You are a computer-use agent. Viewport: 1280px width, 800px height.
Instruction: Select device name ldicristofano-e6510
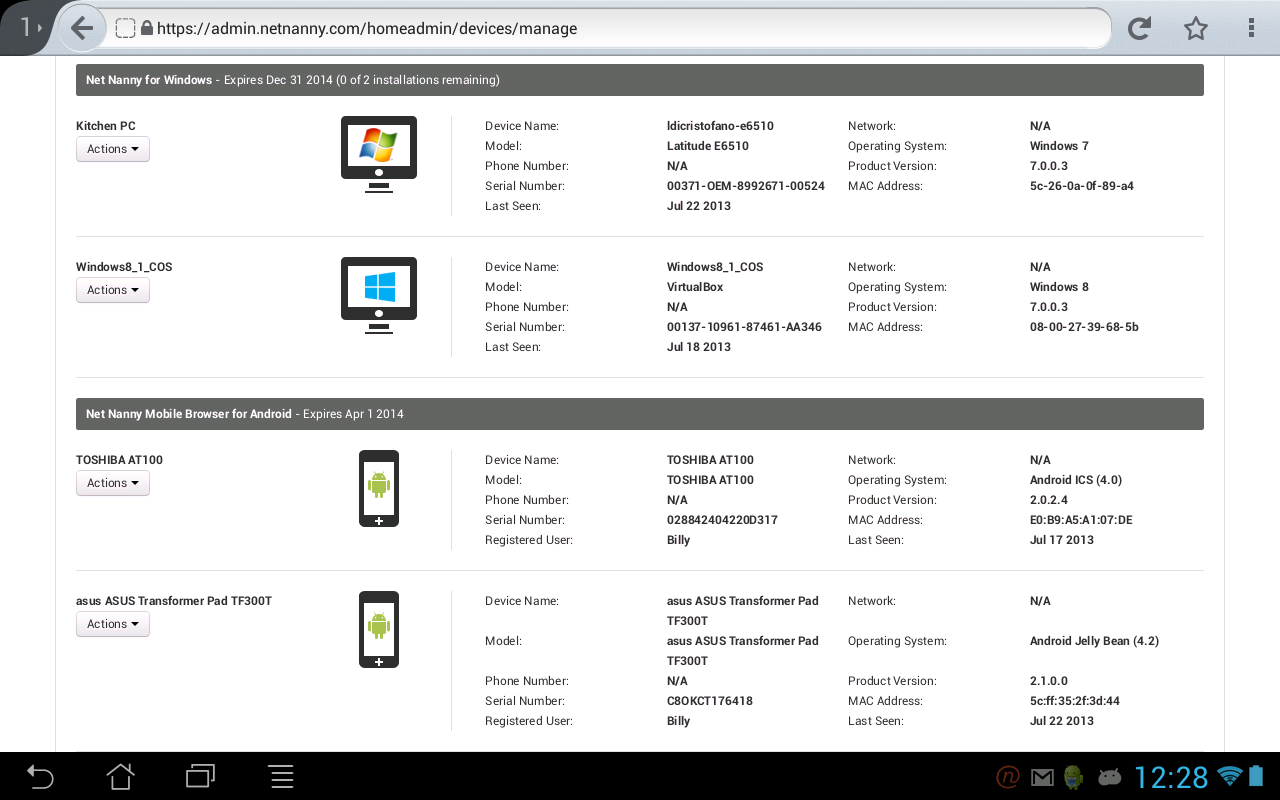click(720, 126)
